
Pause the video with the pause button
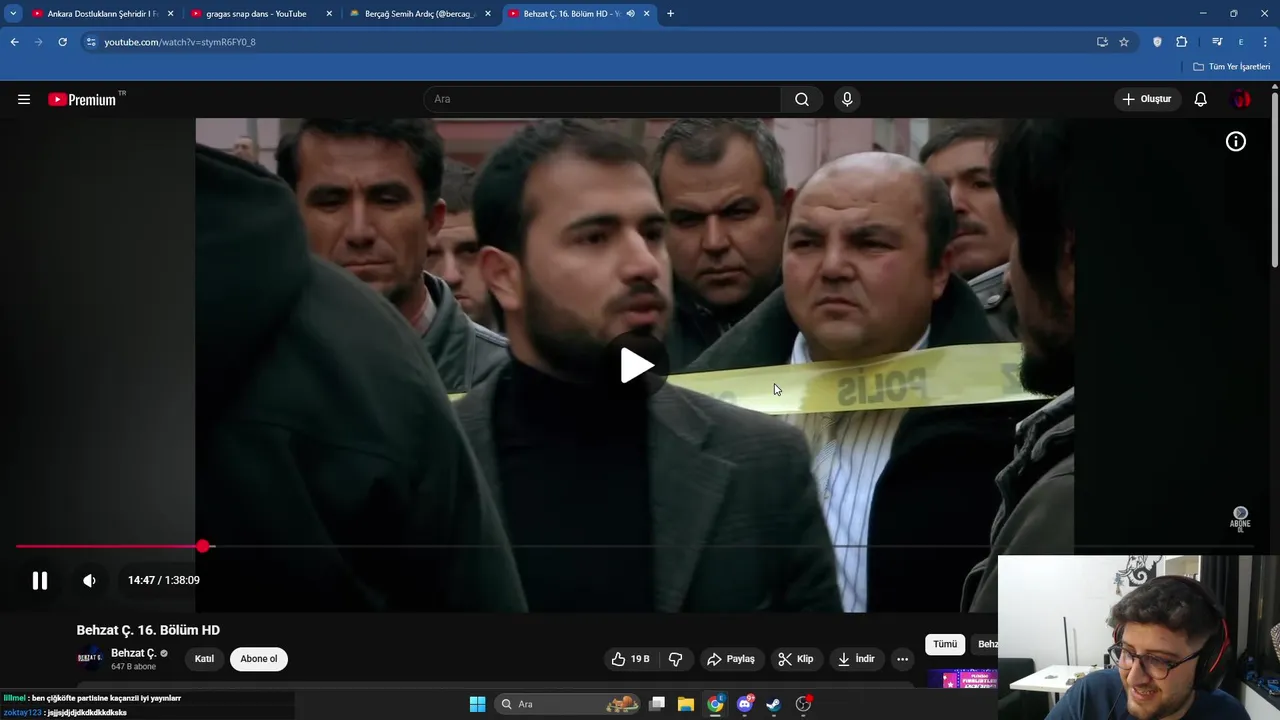(40, 580)
